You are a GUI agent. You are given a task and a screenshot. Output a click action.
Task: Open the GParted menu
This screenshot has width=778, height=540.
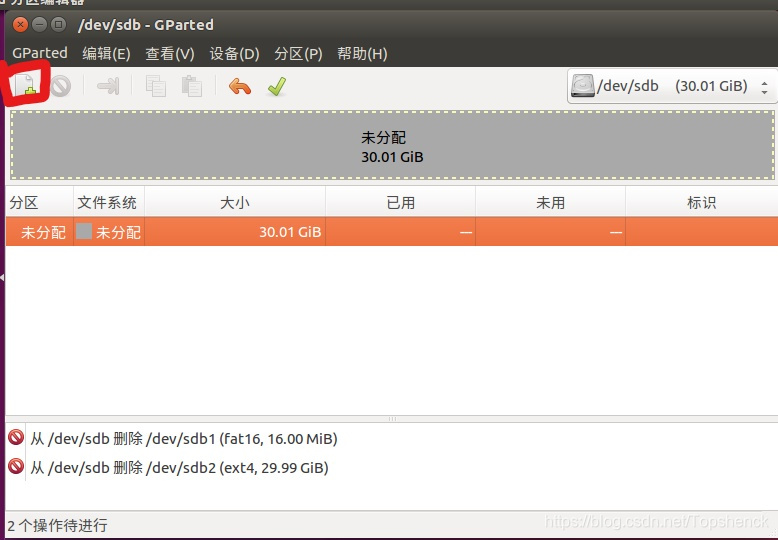40,53
